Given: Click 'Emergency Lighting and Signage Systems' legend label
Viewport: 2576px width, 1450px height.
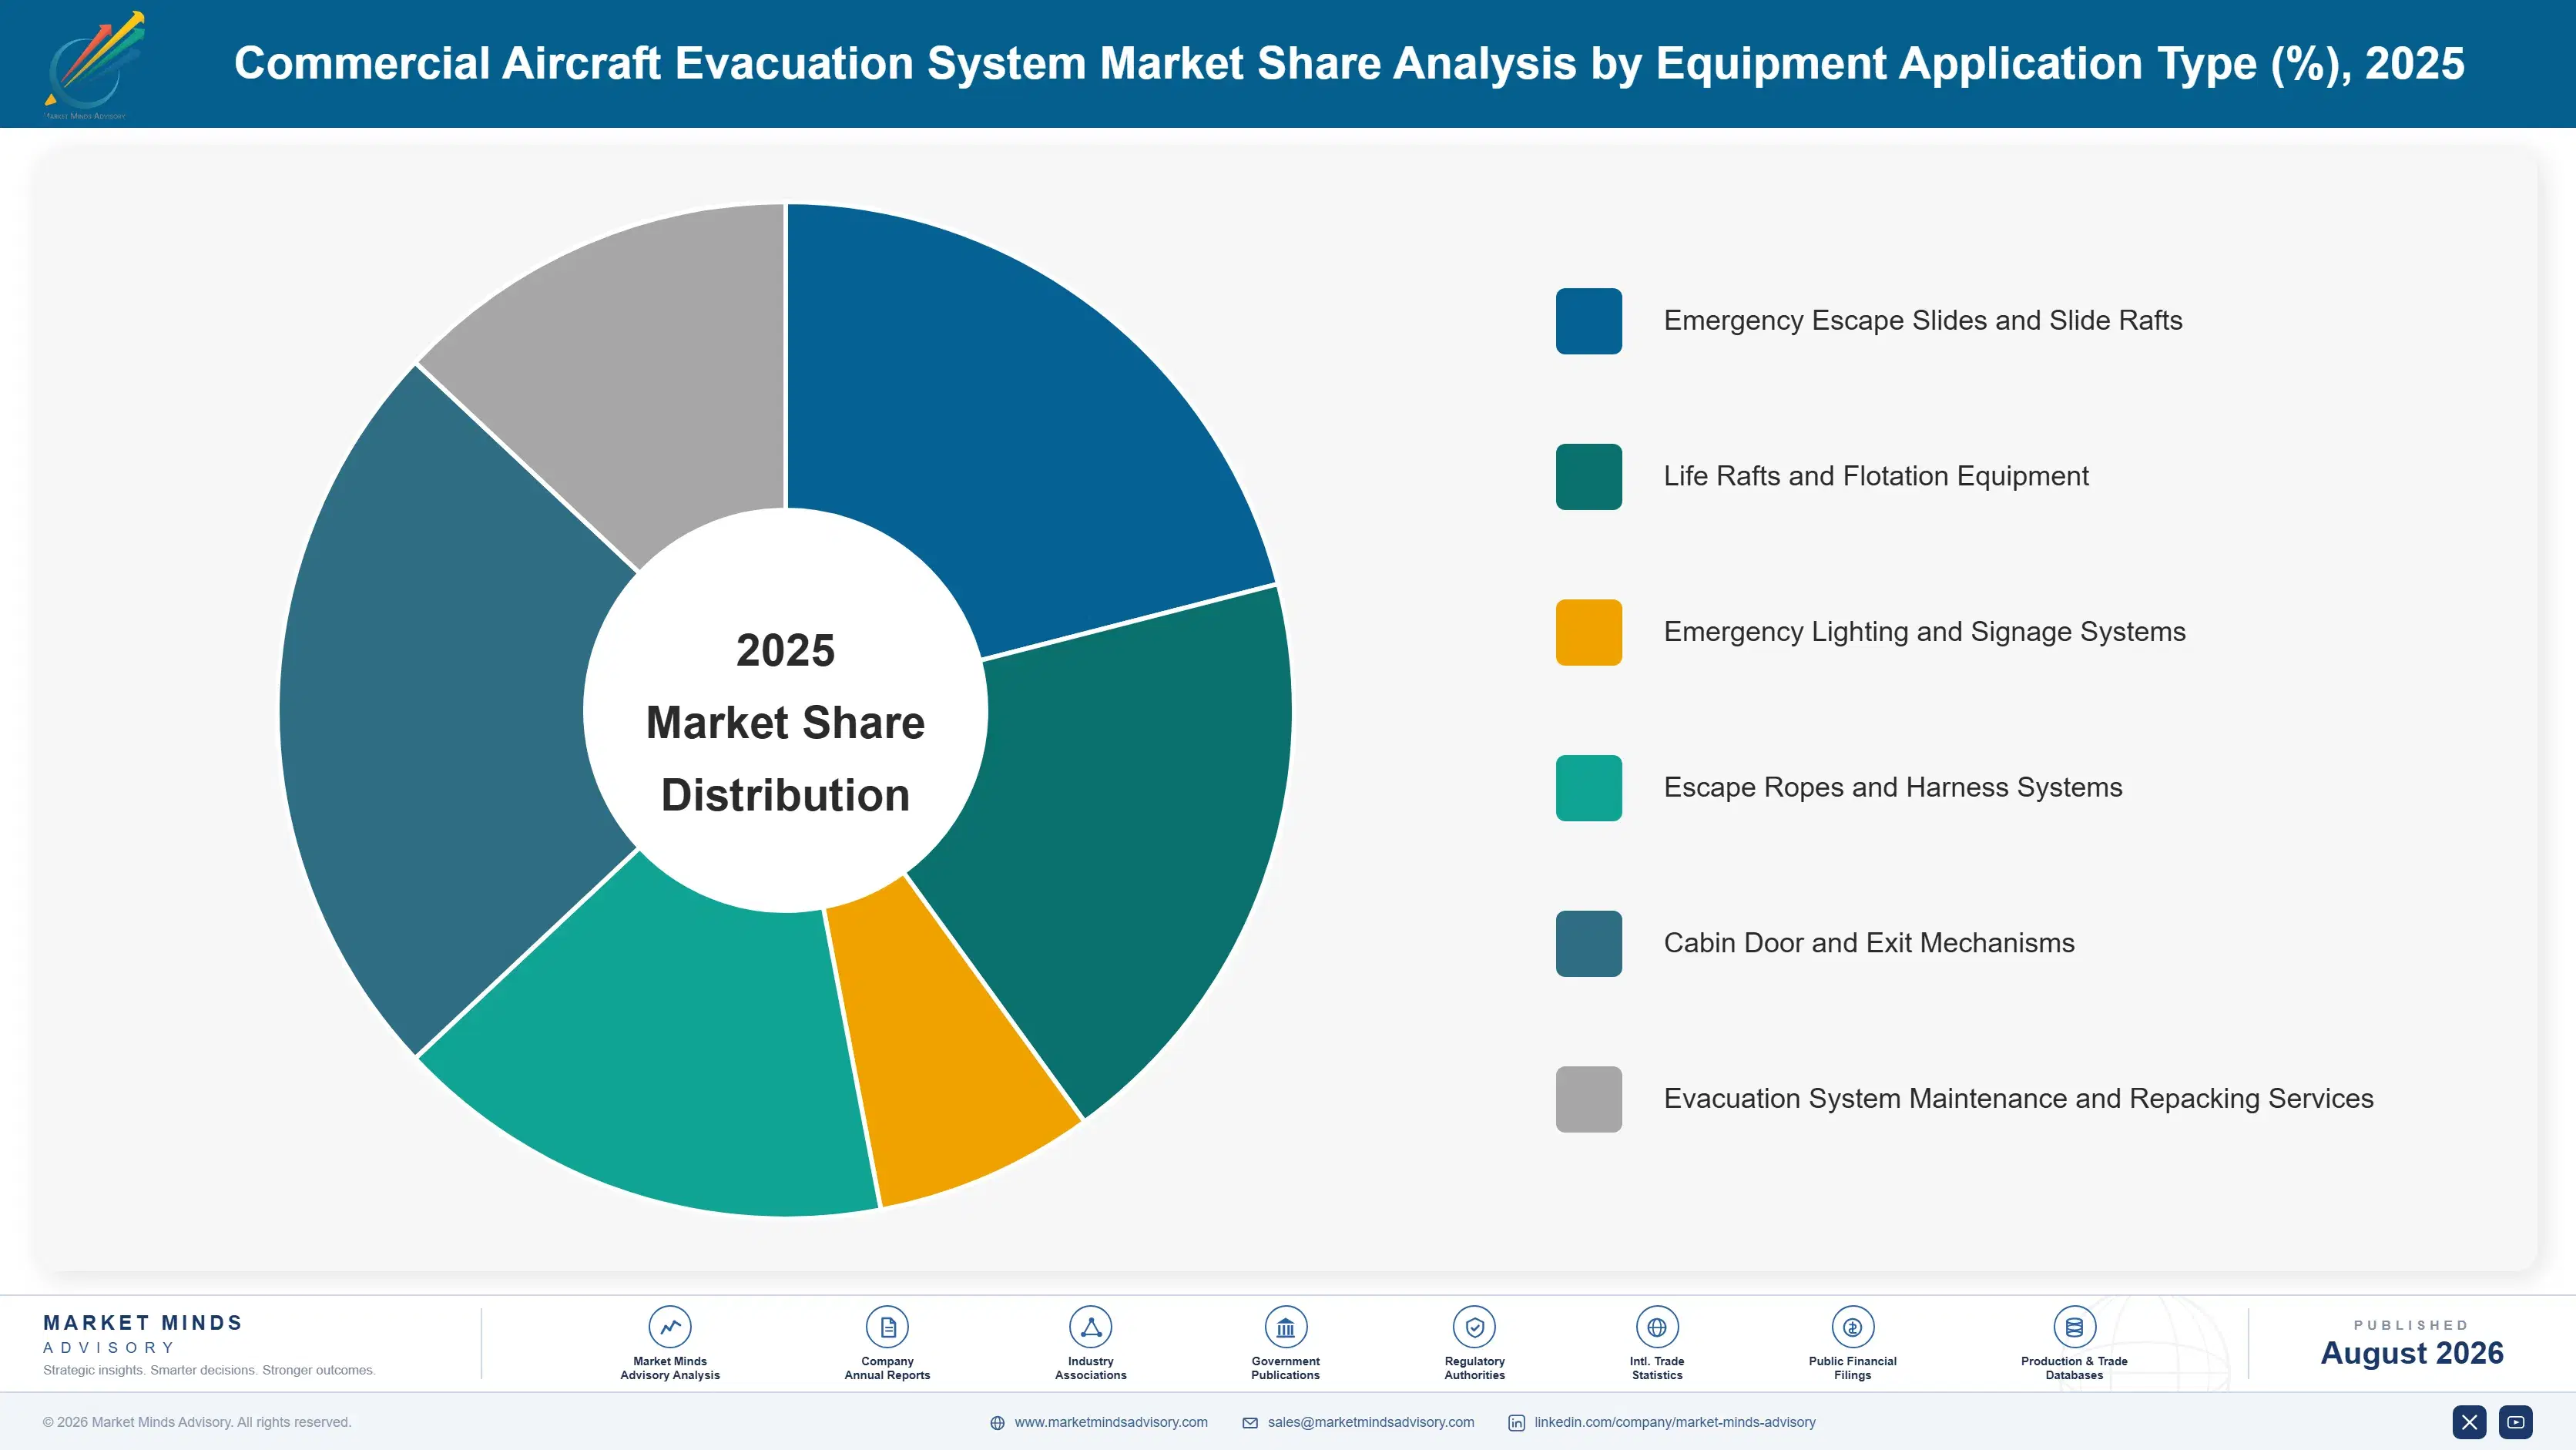Looking at the screenshot, I should [x=1924, y=632].
